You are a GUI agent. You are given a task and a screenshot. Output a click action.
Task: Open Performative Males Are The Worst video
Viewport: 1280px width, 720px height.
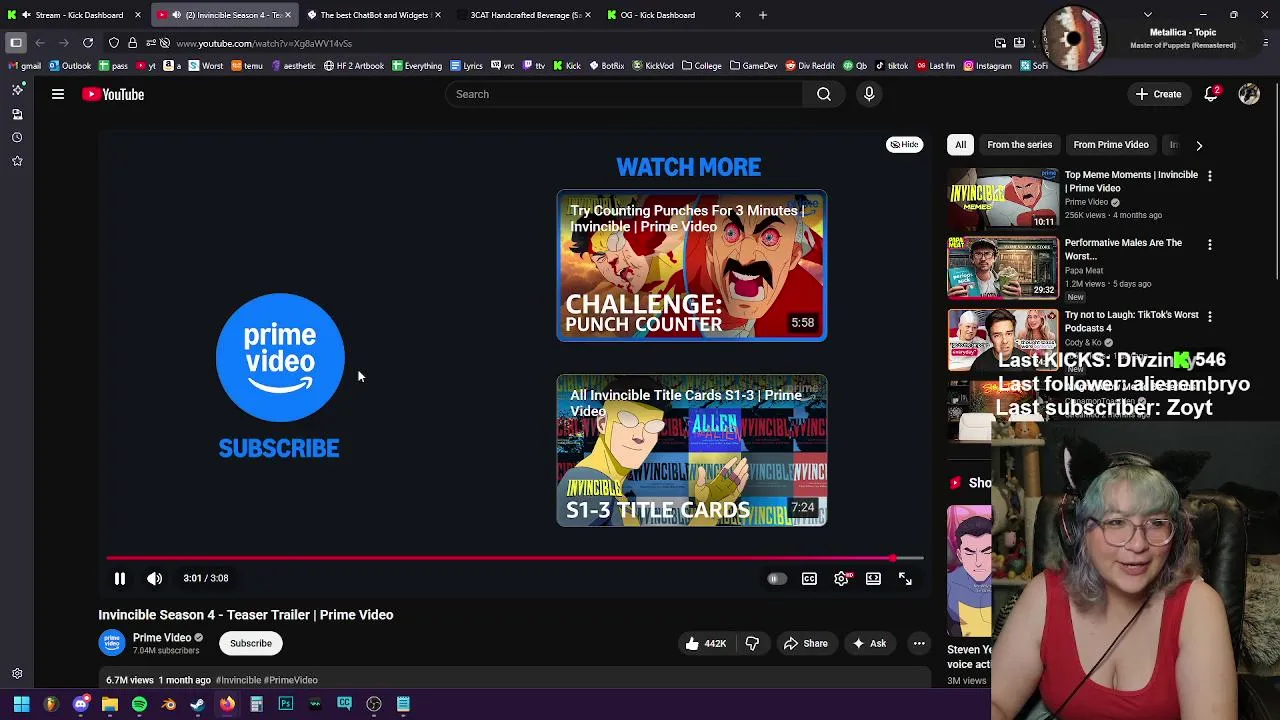(1003, 268)
